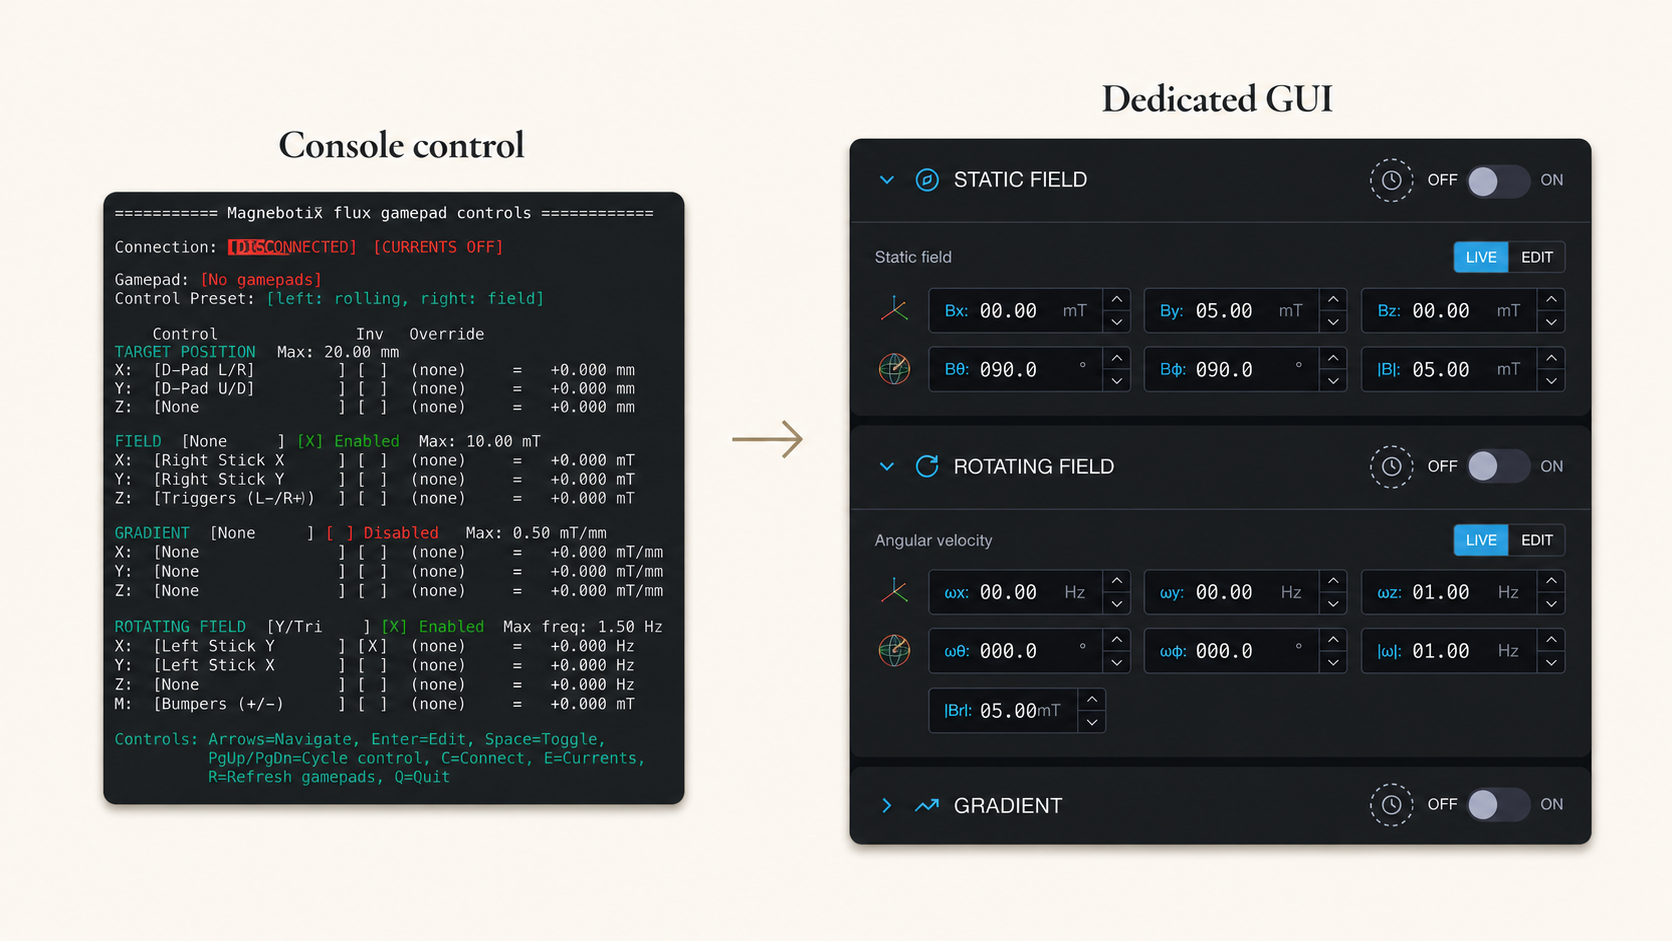Select spherical globe icon in Angular velocity
The width and height of the screenshot is (1672, 941).
coord(894,651)
